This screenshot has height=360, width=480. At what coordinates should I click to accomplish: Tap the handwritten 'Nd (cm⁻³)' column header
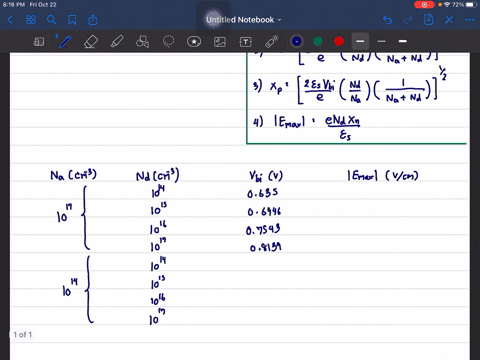point(157,175)
